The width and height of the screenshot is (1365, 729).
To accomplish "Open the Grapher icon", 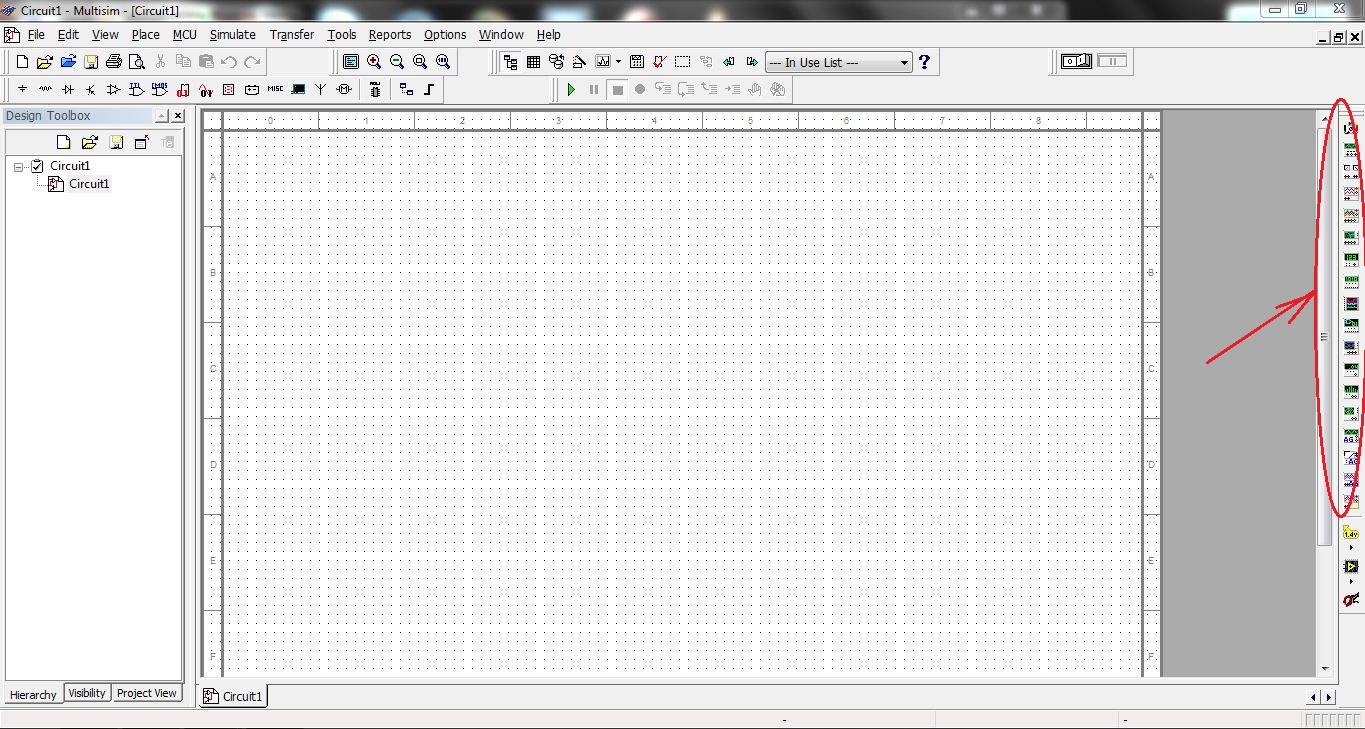I will click(x=603, y=62).
